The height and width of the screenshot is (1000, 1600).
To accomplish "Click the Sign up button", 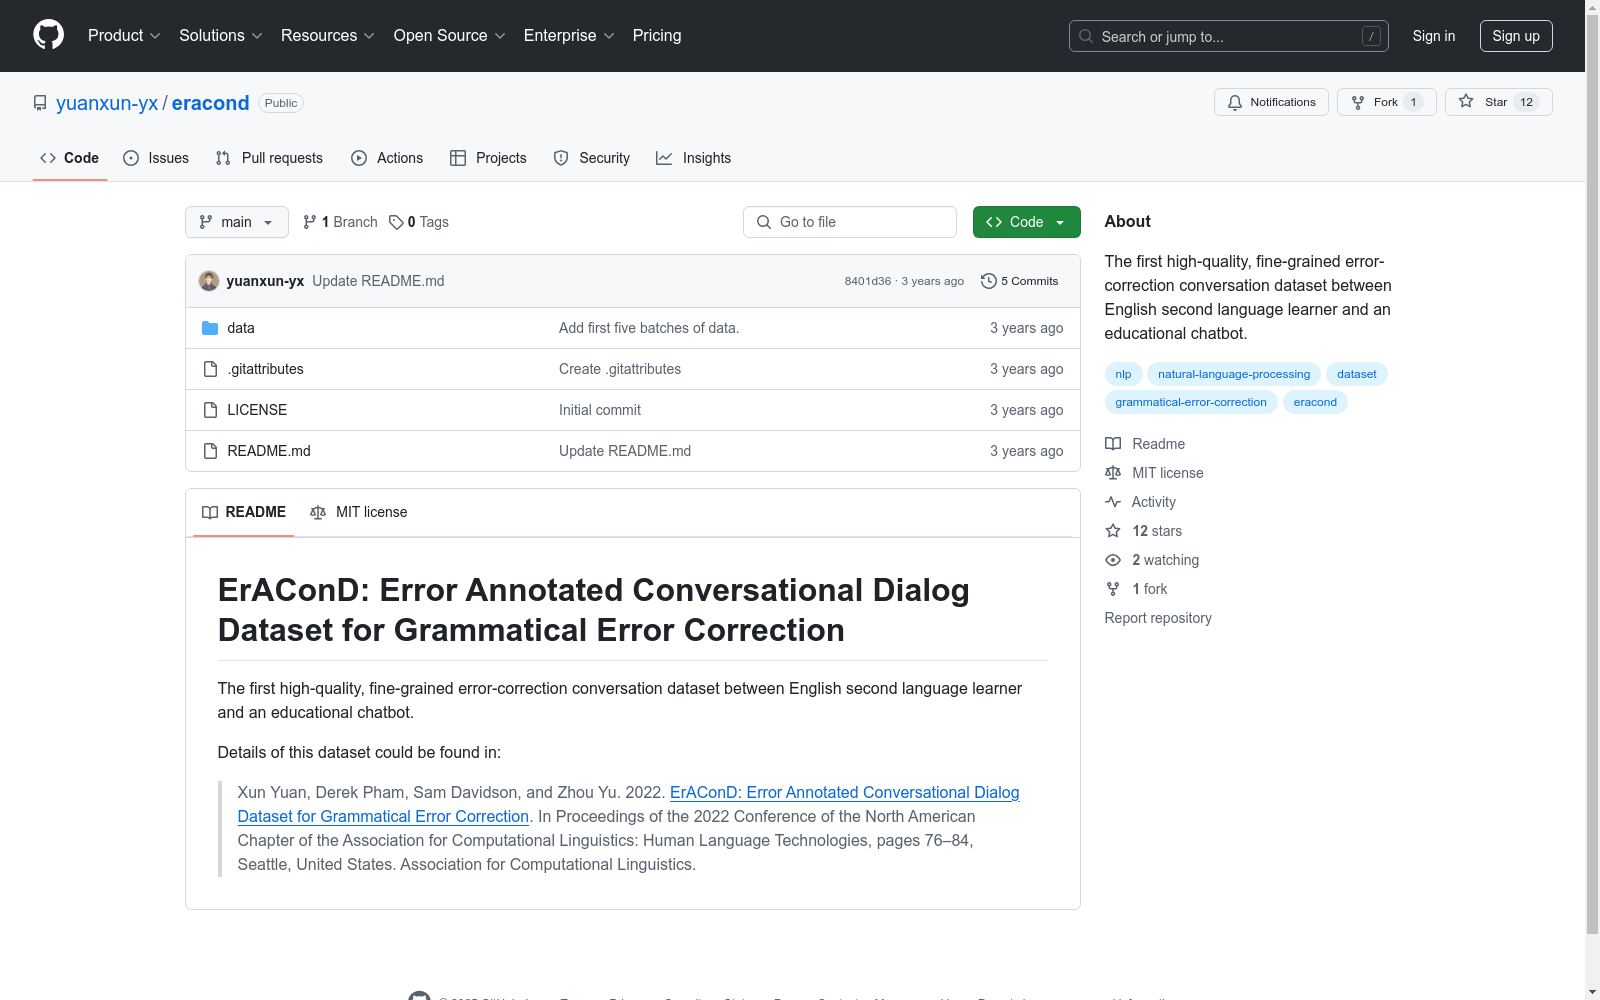I will [x=1516, y=36].
